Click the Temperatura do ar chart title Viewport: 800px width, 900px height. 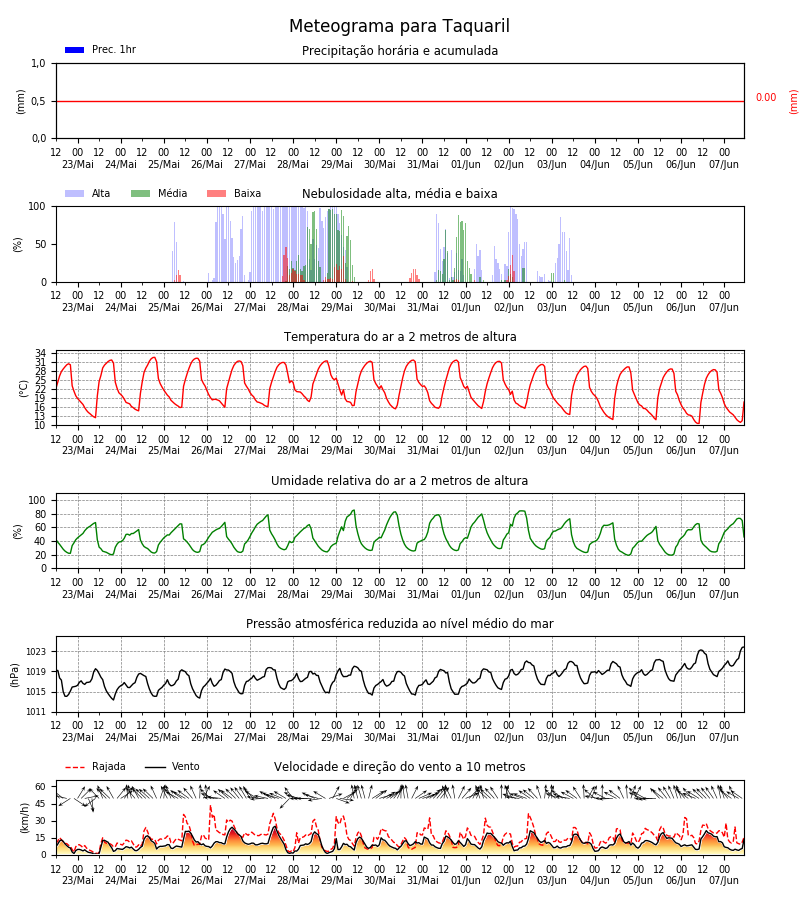(400, 336)
